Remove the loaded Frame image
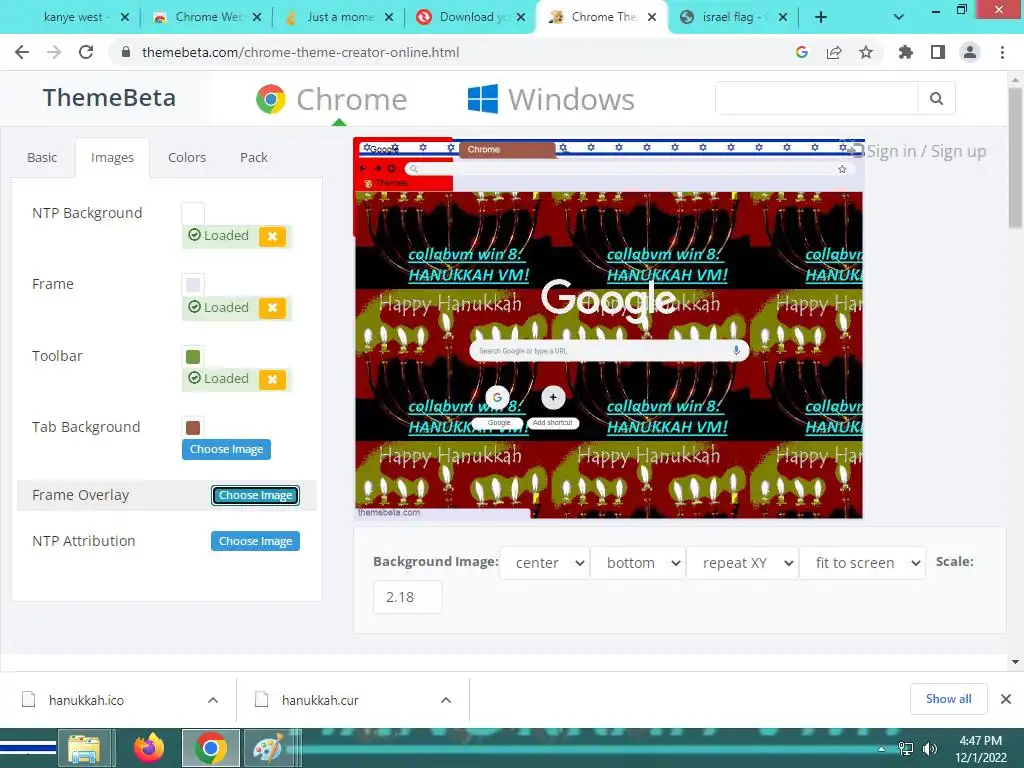 click(x=272, y=308)
